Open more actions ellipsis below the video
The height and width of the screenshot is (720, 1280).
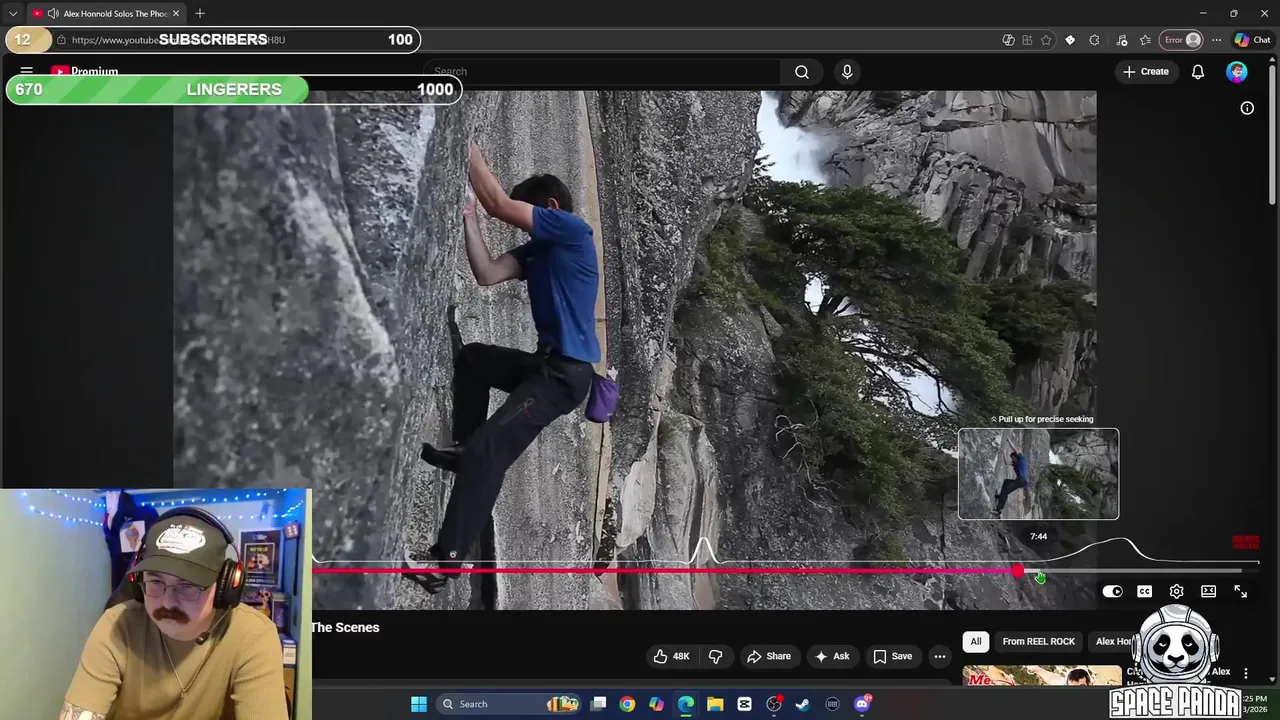click(x=939, y=656)
